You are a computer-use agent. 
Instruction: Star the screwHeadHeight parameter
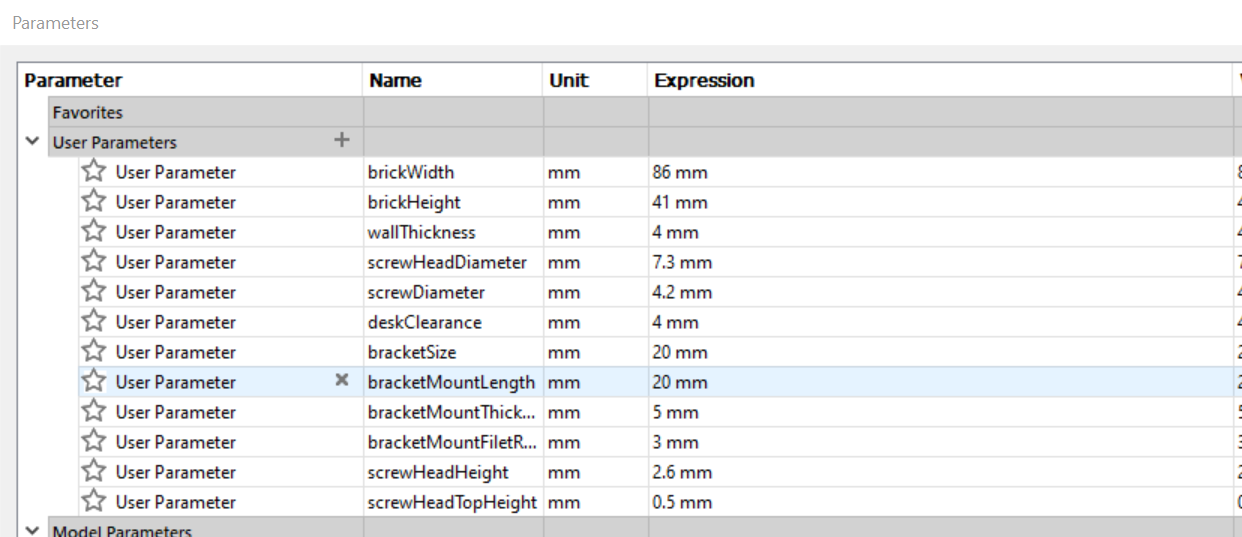94,471
